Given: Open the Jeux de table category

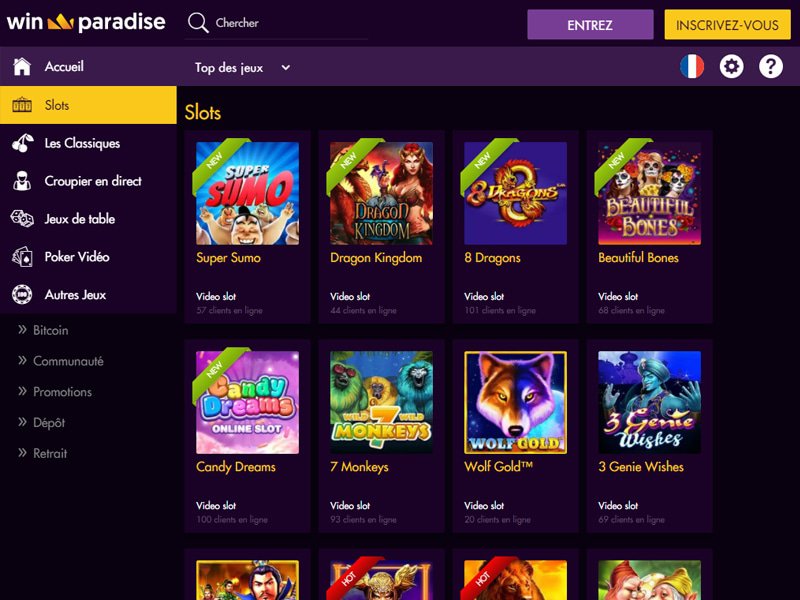Looking at the screenshot, I should [x=88, y=219].
